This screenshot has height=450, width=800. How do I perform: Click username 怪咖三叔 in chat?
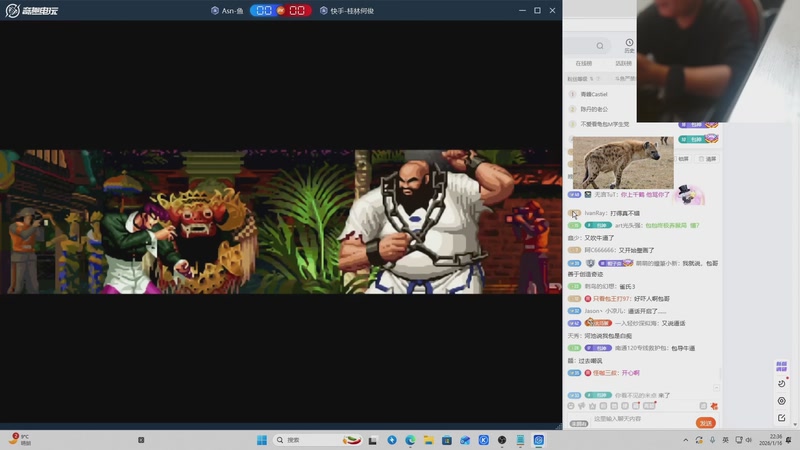point(605,373)
